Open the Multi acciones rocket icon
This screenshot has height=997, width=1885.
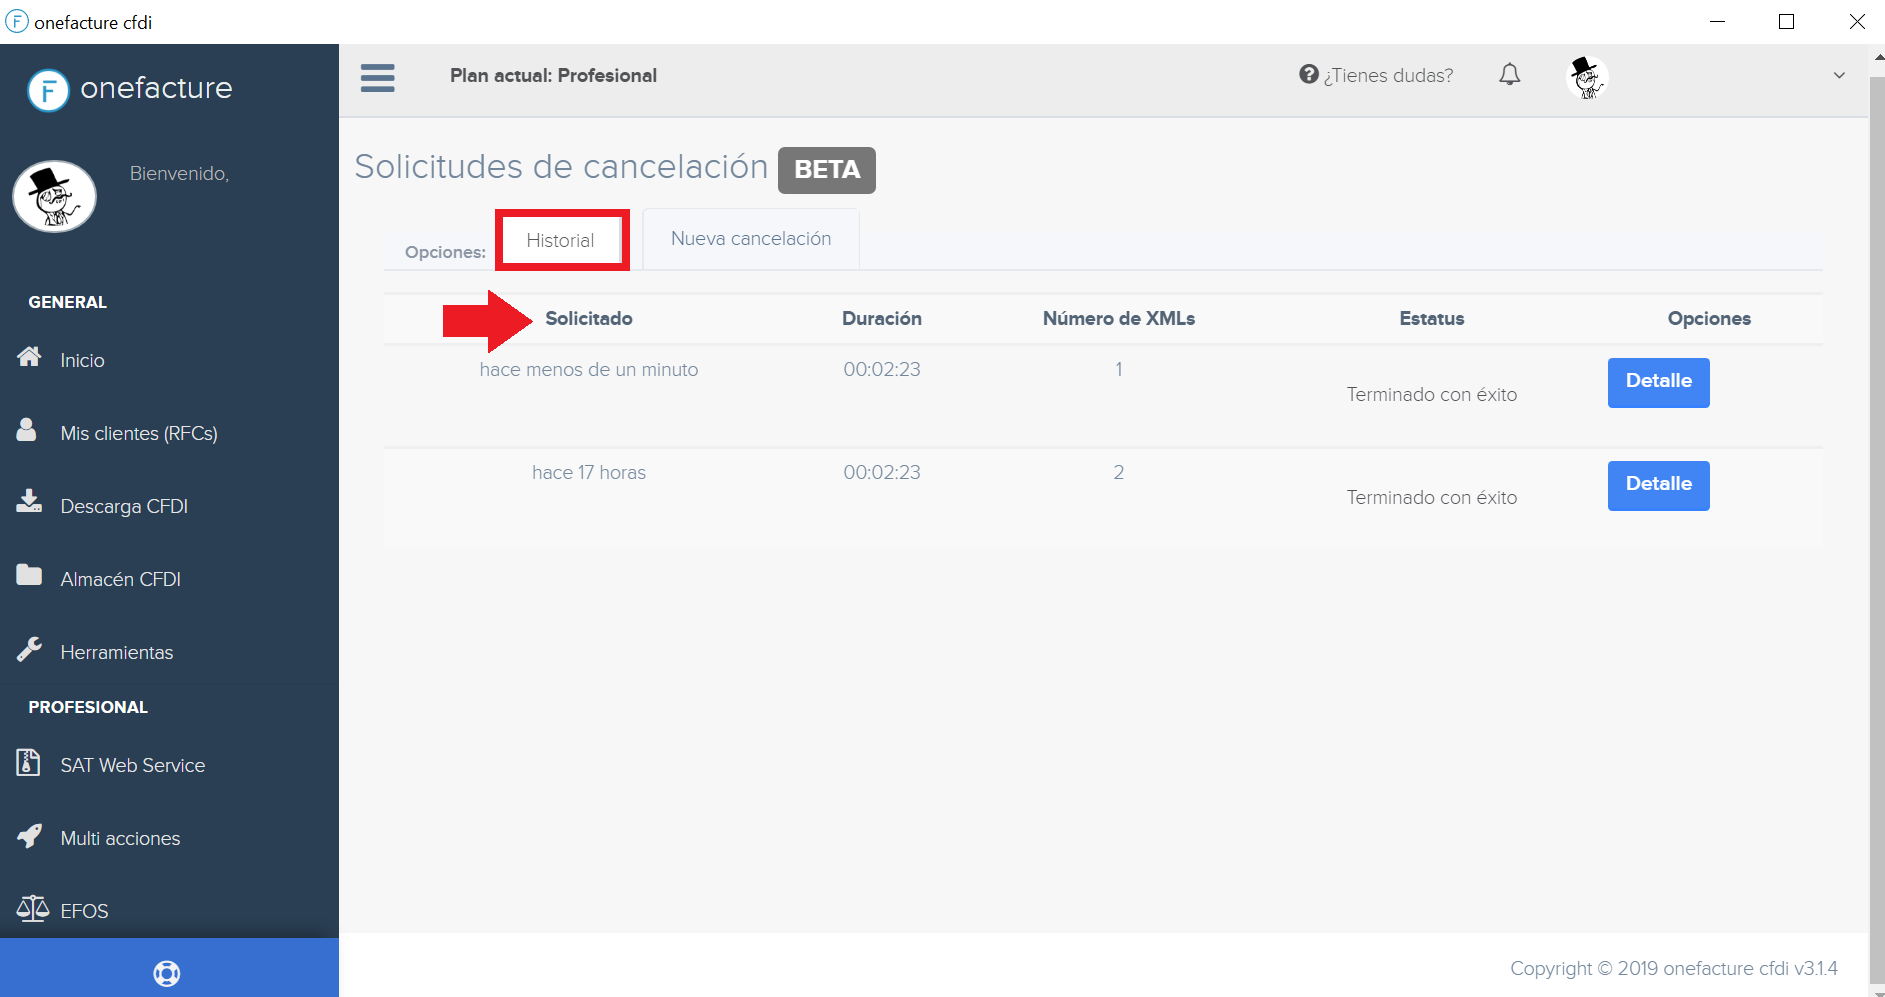29,836
